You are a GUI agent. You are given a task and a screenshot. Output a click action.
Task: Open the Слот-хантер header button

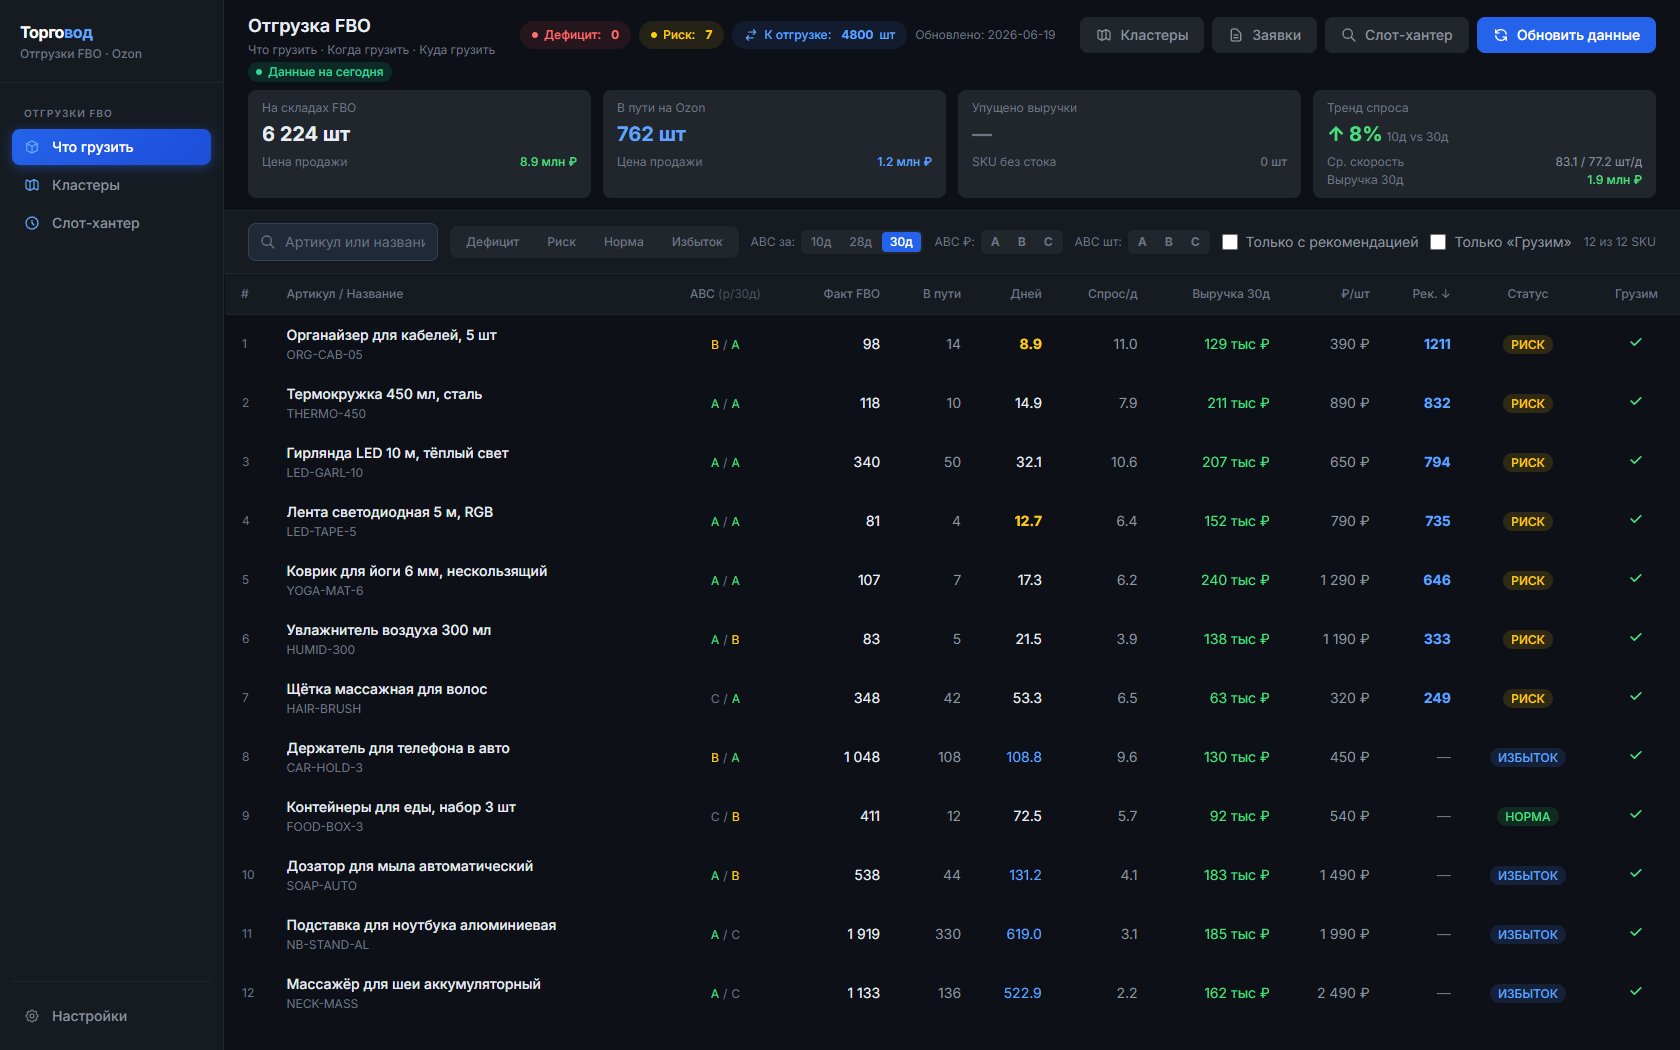[1396, 35]
